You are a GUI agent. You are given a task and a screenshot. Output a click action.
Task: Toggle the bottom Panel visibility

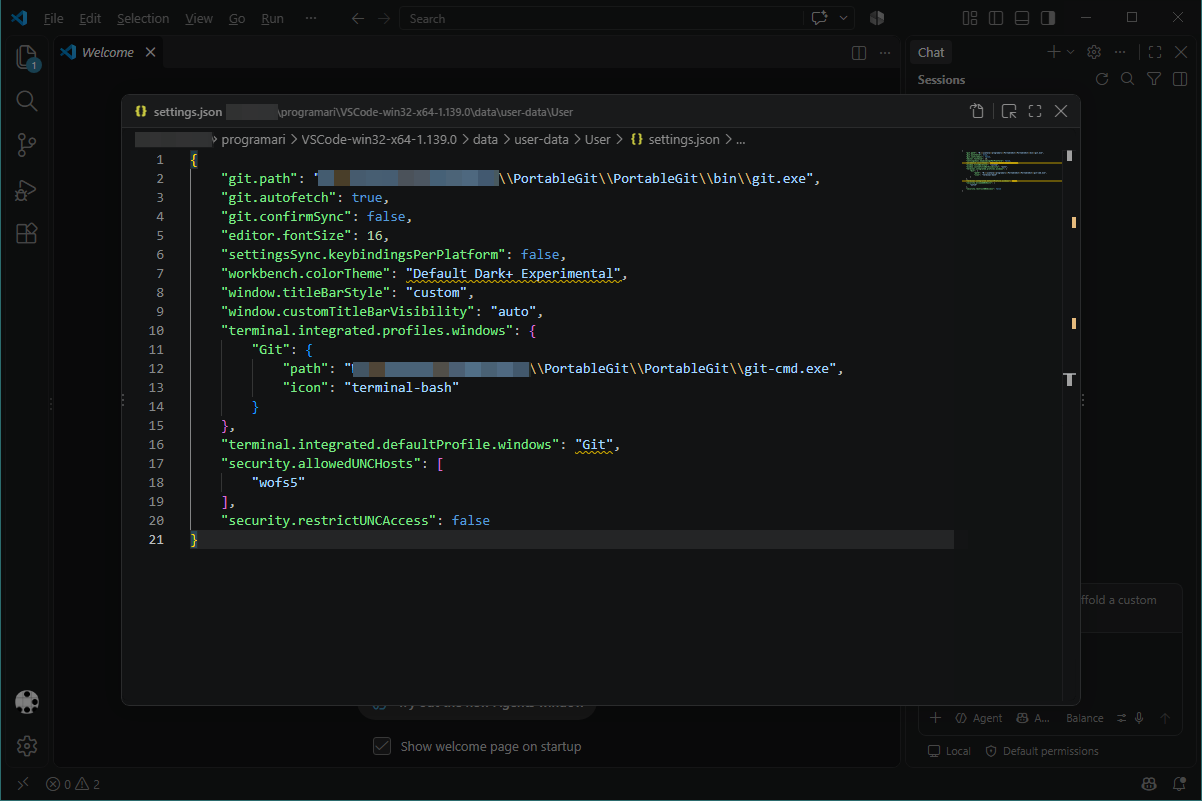pyautogui.click(x=1021, y=18)
